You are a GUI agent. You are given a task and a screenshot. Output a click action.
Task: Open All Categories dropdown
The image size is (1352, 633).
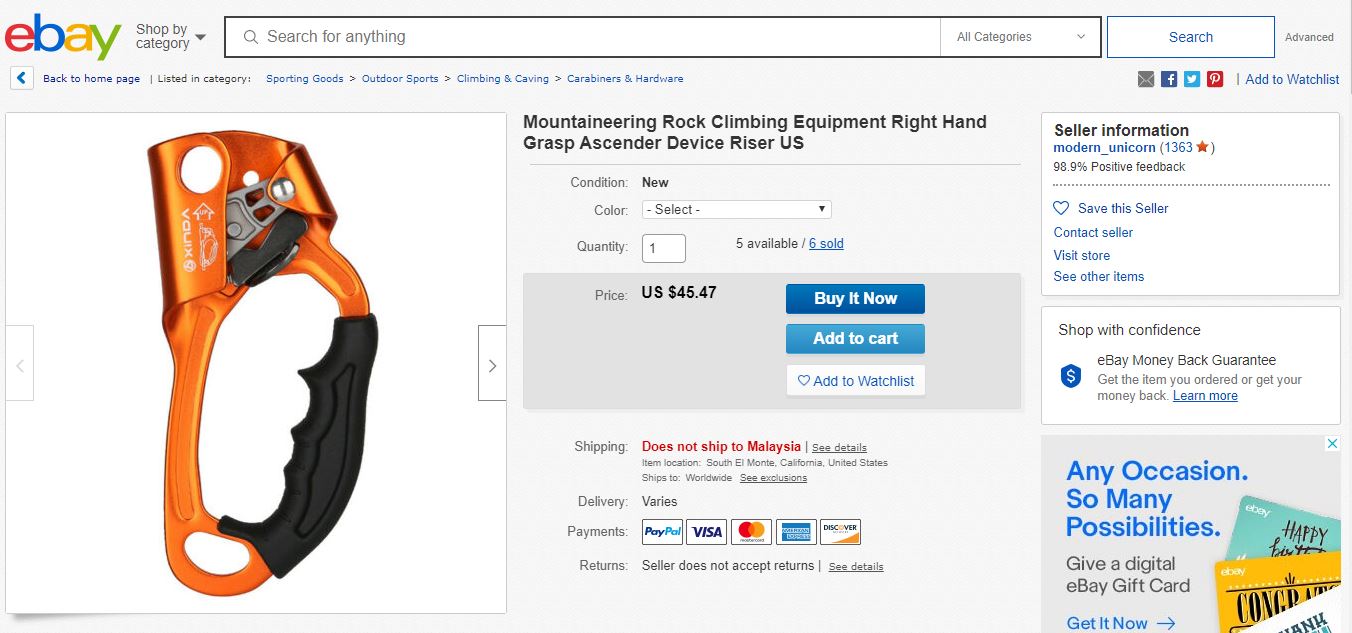(x=1020, y=37)
